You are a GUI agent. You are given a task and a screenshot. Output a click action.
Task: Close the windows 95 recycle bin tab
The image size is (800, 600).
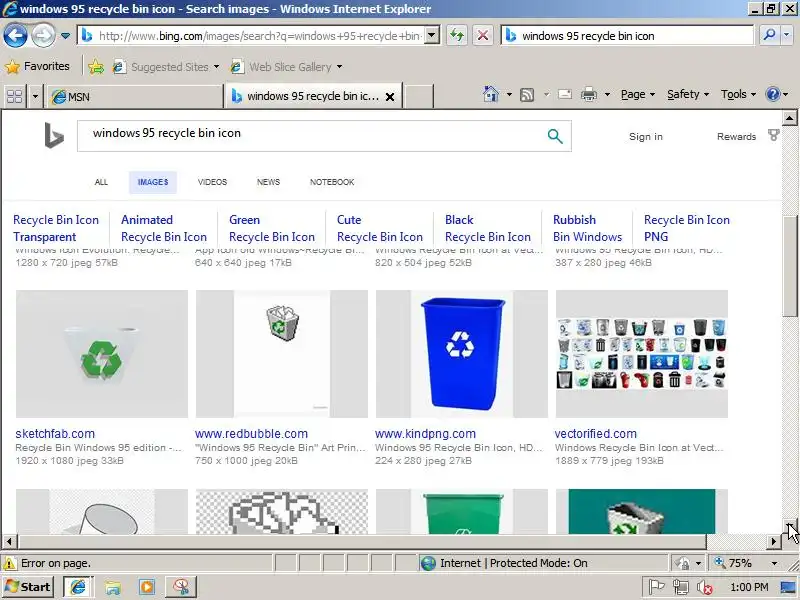[390, 96]
